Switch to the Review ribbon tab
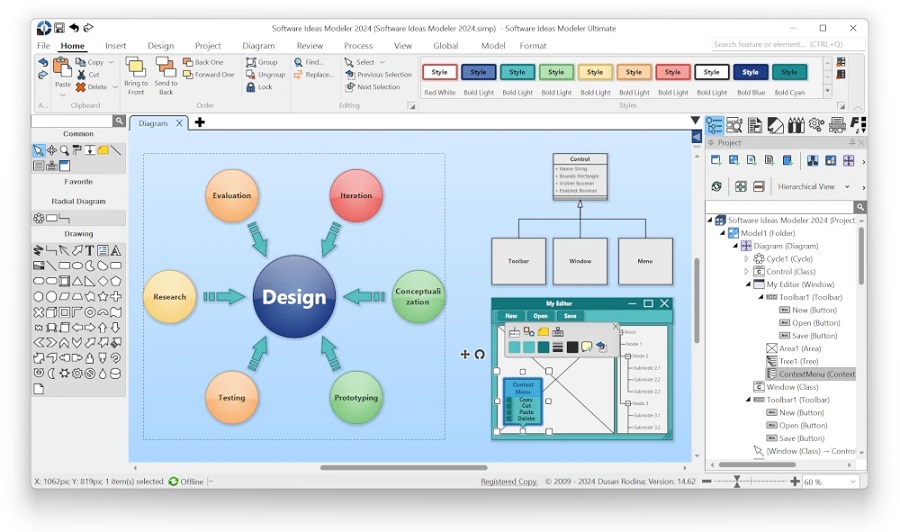The height and width of the screenshot is (532, 900). (310, 45)
